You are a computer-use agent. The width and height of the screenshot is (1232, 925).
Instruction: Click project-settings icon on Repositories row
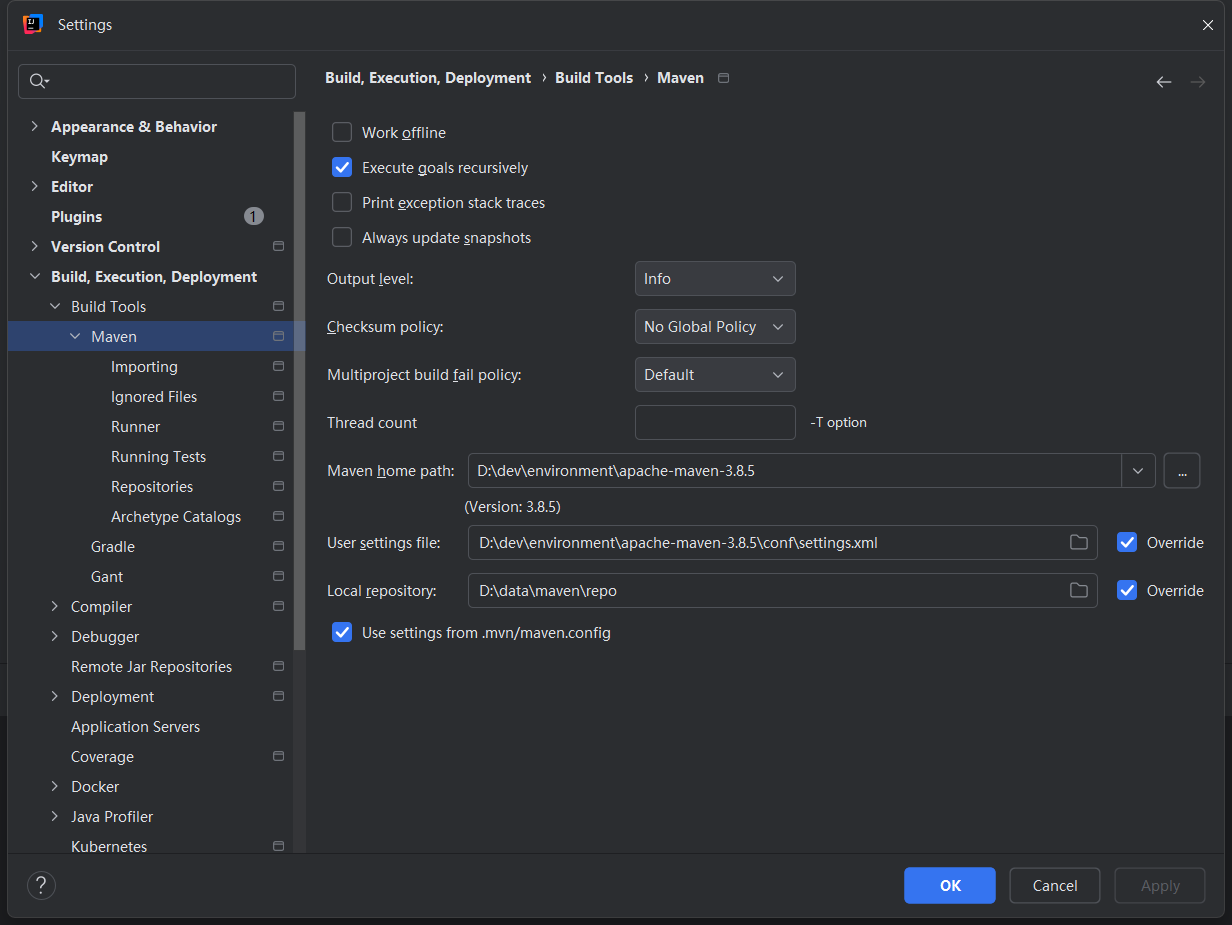(x=279, y=486)
